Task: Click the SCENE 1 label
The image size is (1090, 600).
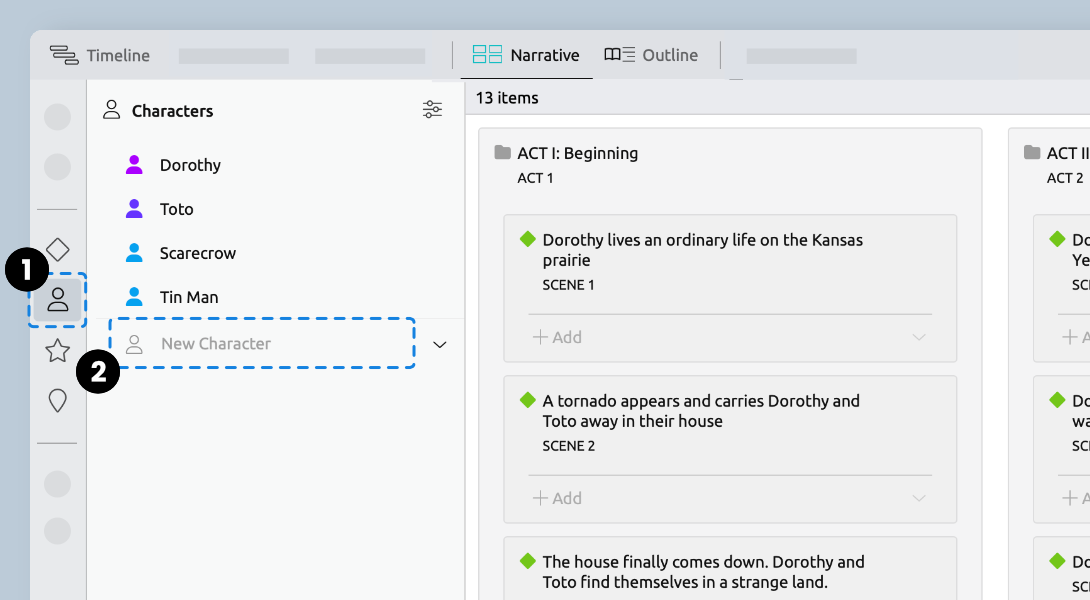Action: point(568,285)
